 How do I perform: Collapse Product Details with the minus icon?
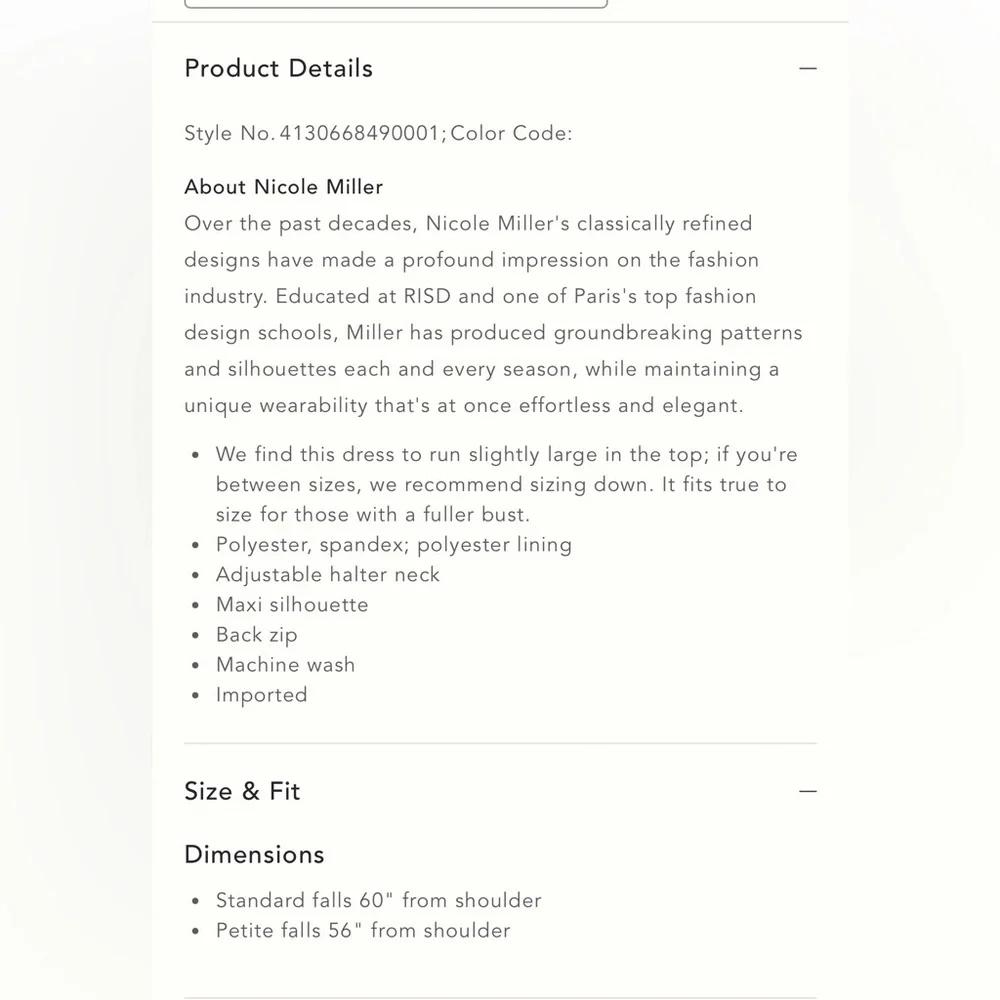(808, 69)
